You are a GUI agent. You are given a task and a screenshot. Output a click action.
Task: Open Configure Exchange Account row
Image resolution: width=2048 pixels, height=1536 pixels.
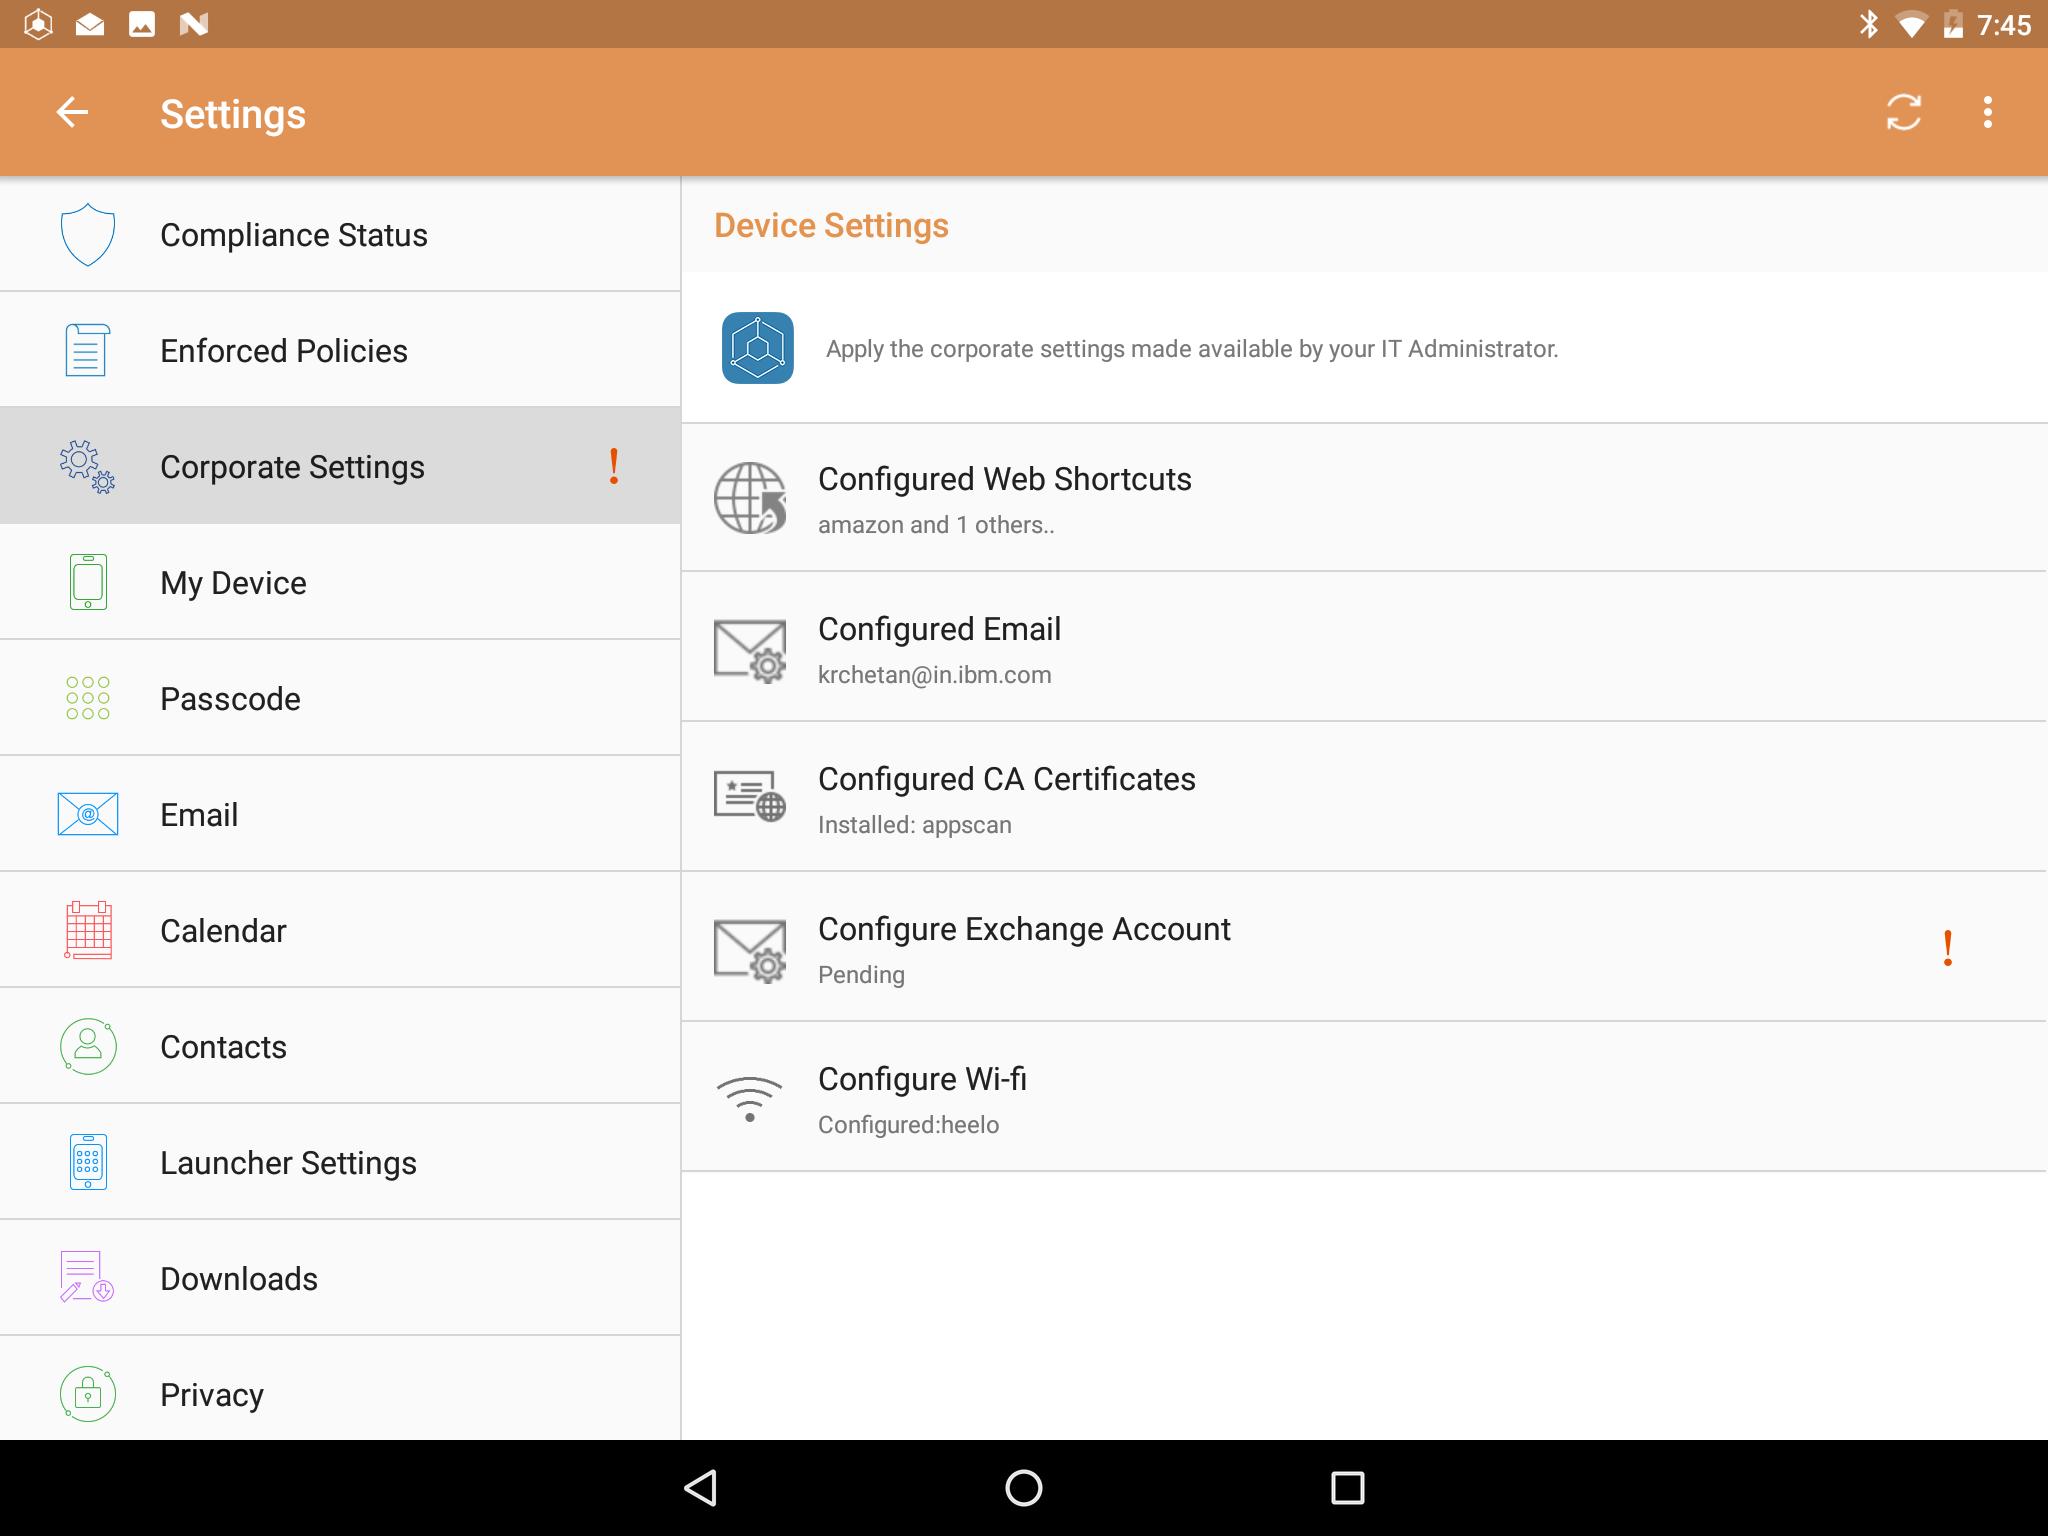pos(1365,947)
